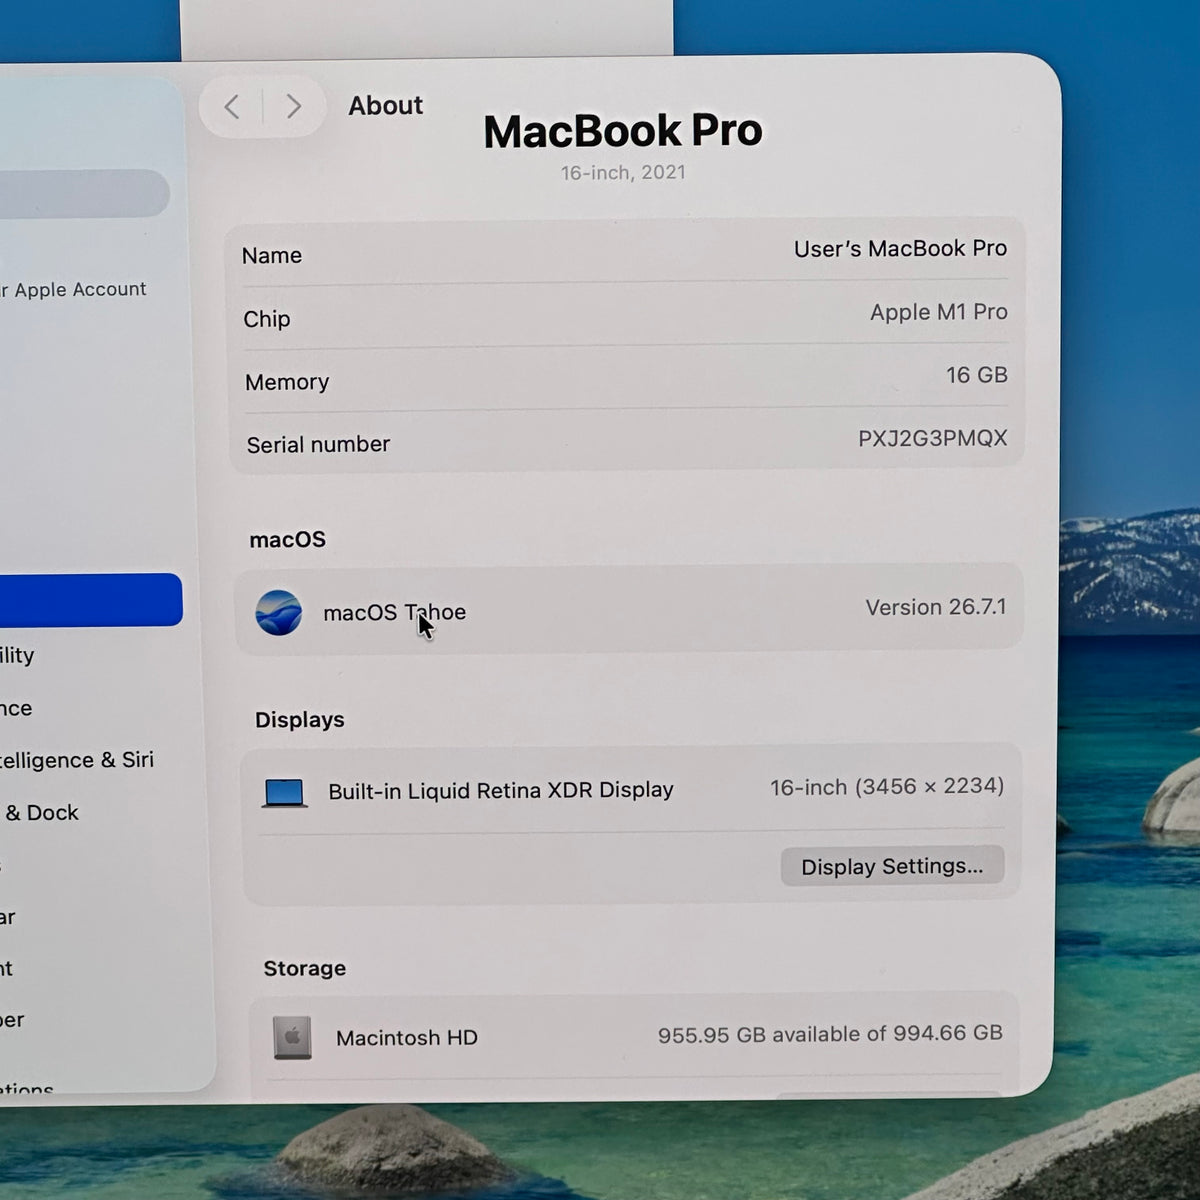Click Version 26.7.1 text
Screen dimensions: 1200x1200
(x=935, y=607)
